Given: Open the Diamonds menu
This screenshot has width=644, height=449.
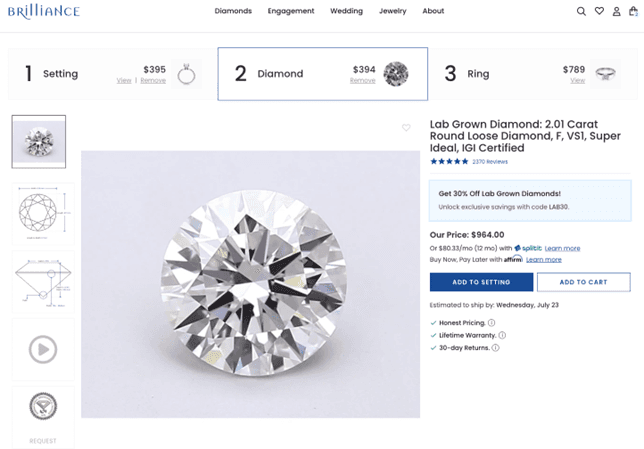Looking at the screenshot, I should click(233, 11).
